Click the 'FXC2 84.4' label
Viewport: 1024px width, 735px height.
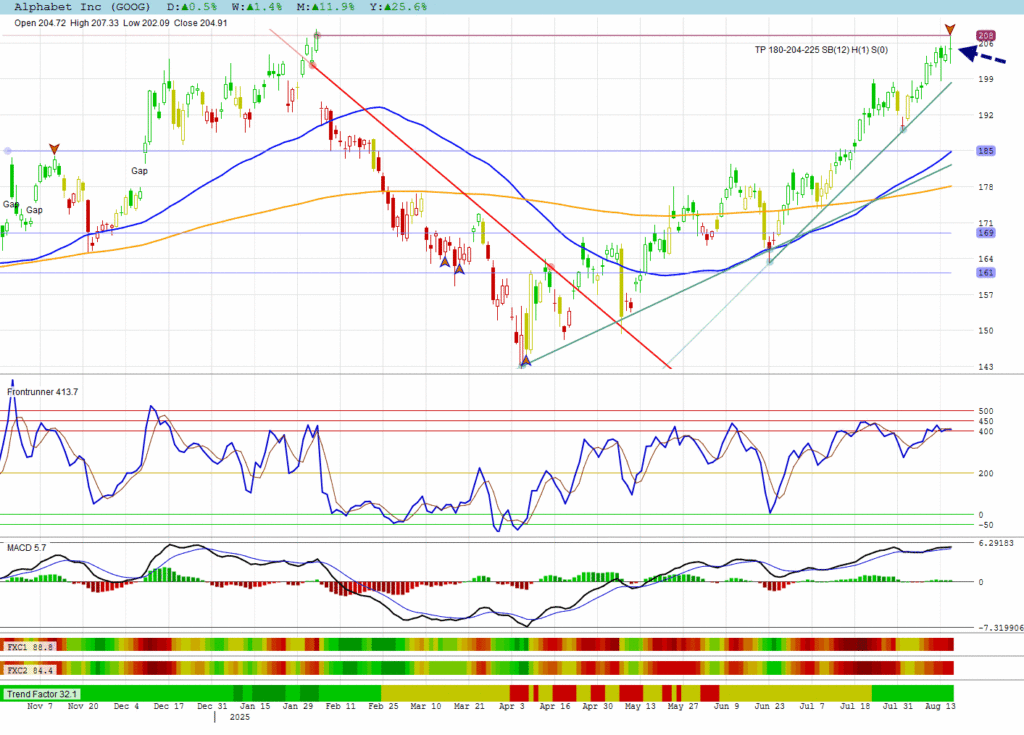coord(29,670)
